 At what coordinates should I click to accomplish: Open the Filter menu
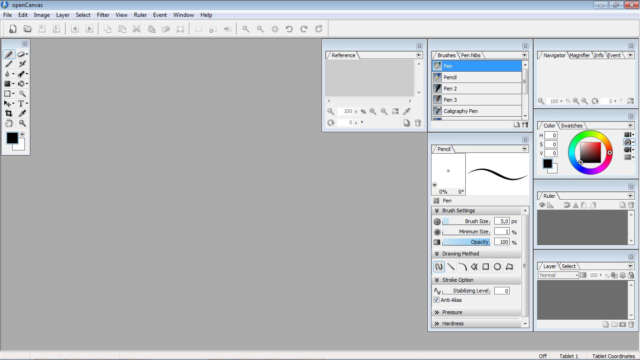click(x=103, y=15)
